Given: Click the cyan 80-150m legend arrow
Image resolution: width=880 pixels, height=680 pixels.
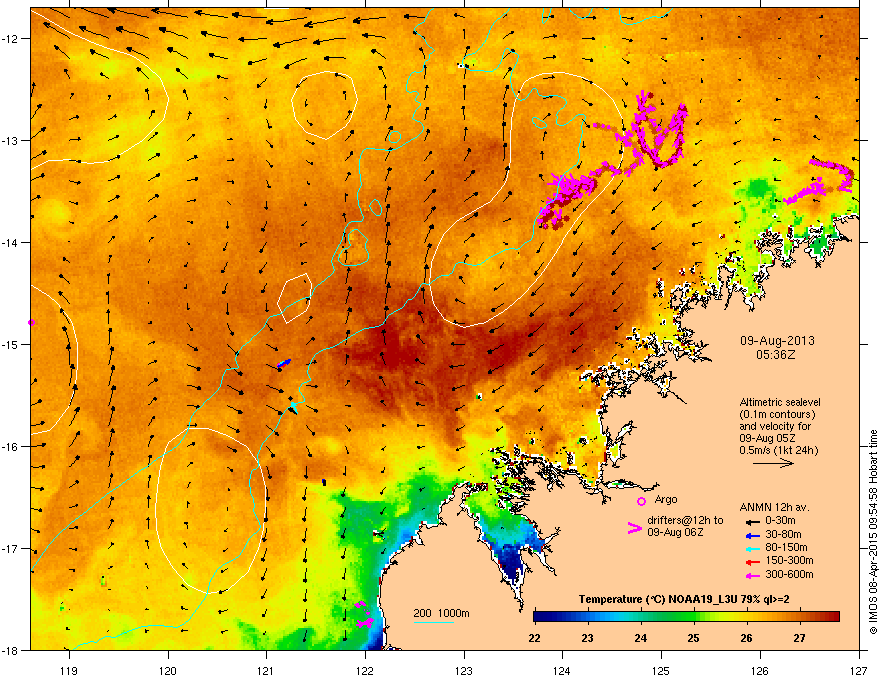Looking at the screenshot, I should [752, 548].
